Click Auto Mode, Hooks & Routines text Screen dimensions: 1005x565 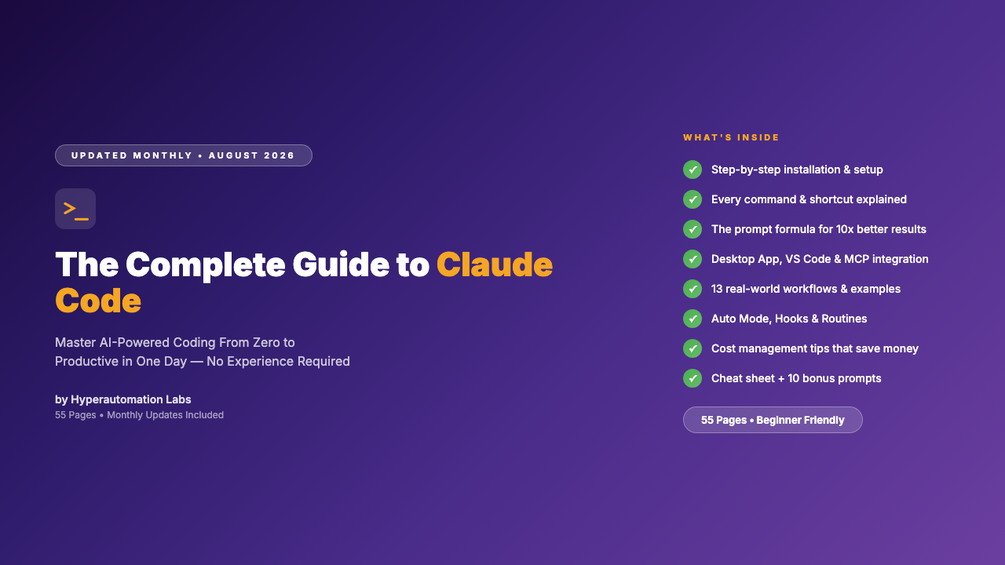click(789, 318)
